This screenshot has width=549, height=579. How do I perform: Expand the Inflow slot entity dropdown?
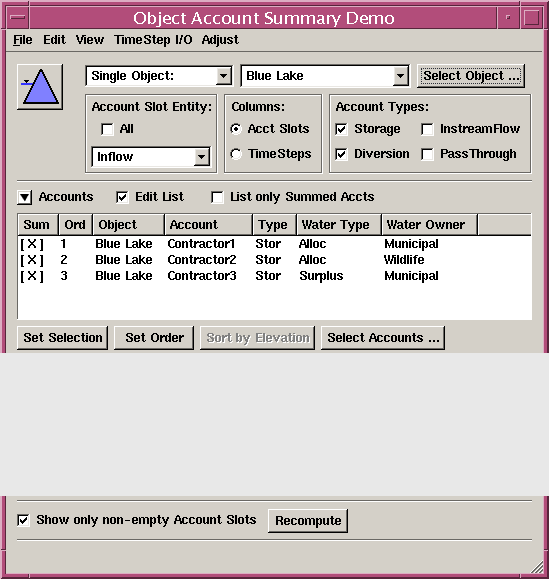click(x=151, y=157)
